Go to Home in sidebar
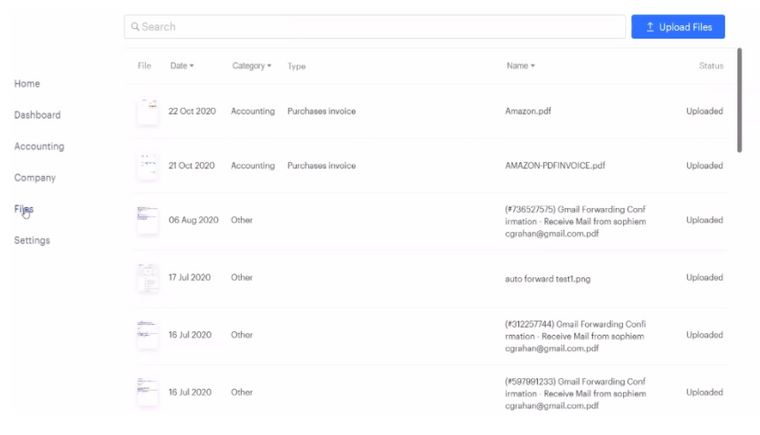The height and width of the screenshot is (435, 760). coord(27,84)
